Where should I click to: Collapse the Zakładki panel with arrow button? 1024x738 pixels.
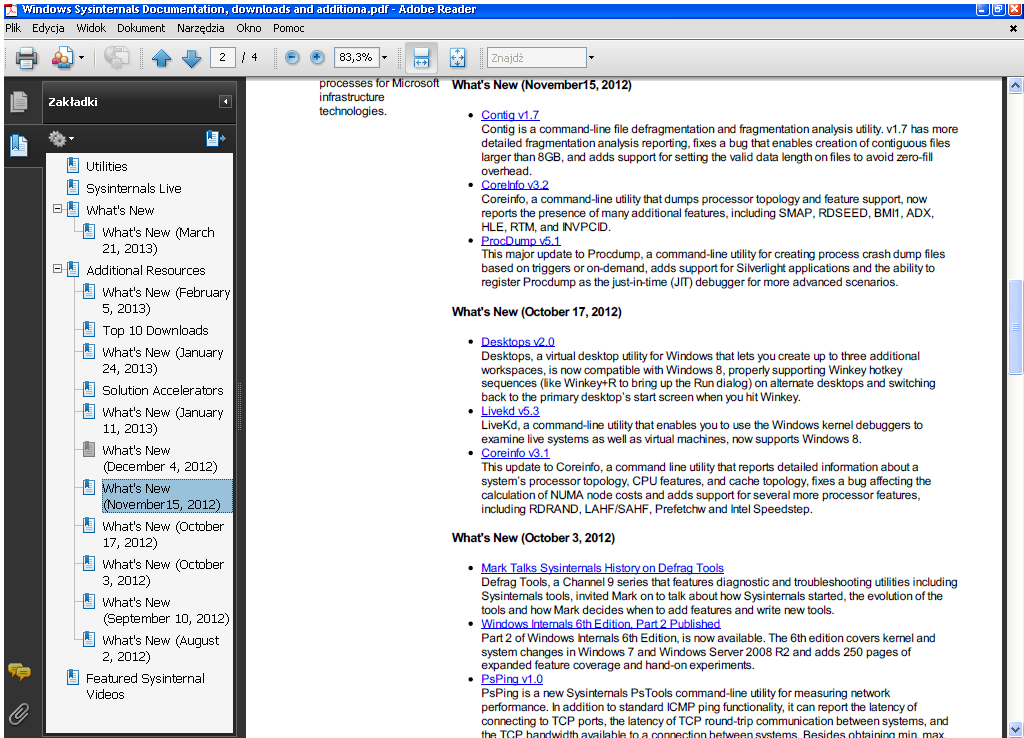(x=225, y=102)
